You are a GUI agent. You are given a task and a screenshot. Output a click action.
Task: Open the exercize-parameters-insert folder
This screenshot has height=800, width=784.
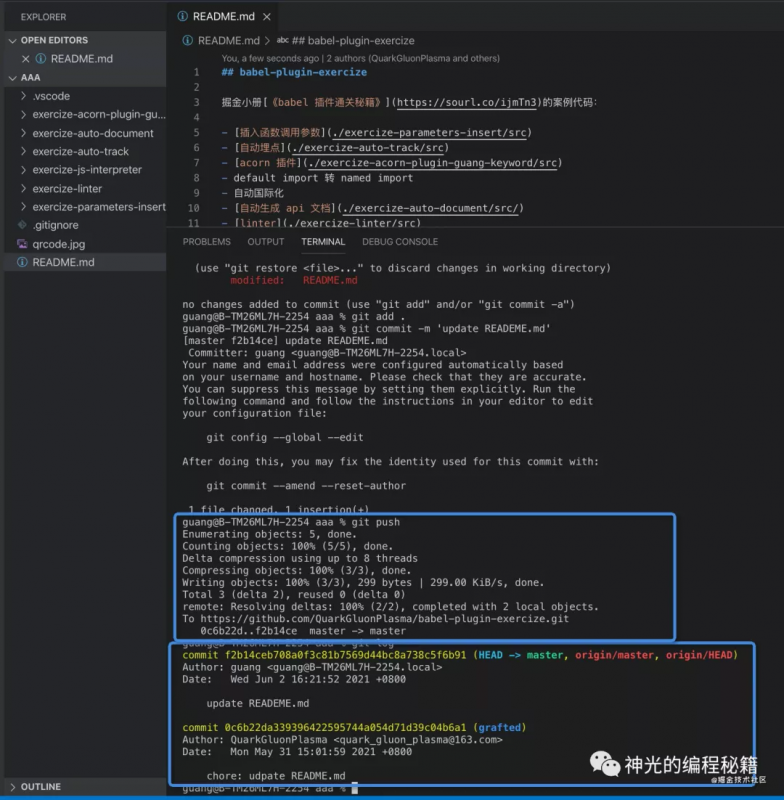[x=98, y=207]
